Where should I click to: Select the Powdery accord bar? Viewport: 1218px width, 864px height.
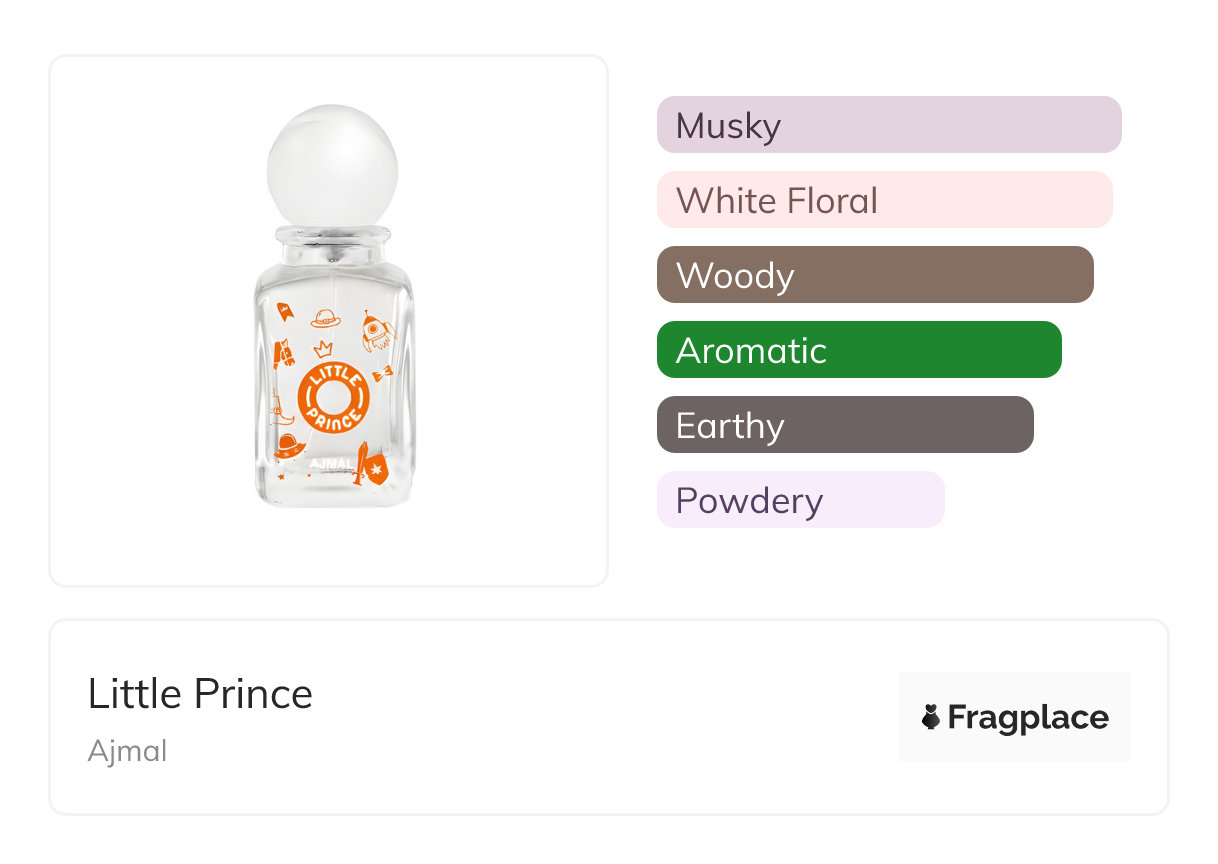point(800,500)
